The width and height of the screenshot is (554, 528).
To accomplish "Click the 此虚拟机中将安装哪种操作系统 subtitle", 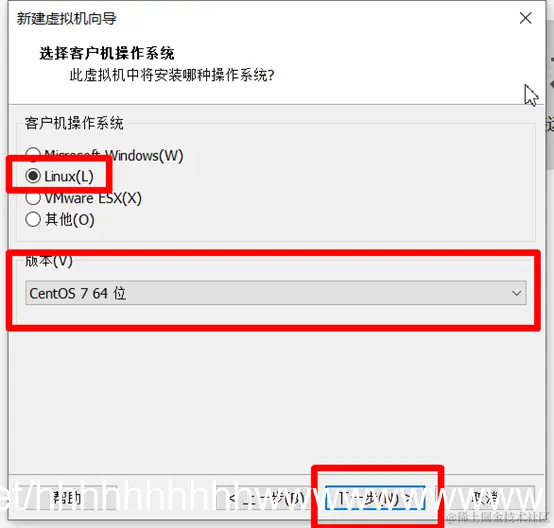I will [x=172, y=75].
